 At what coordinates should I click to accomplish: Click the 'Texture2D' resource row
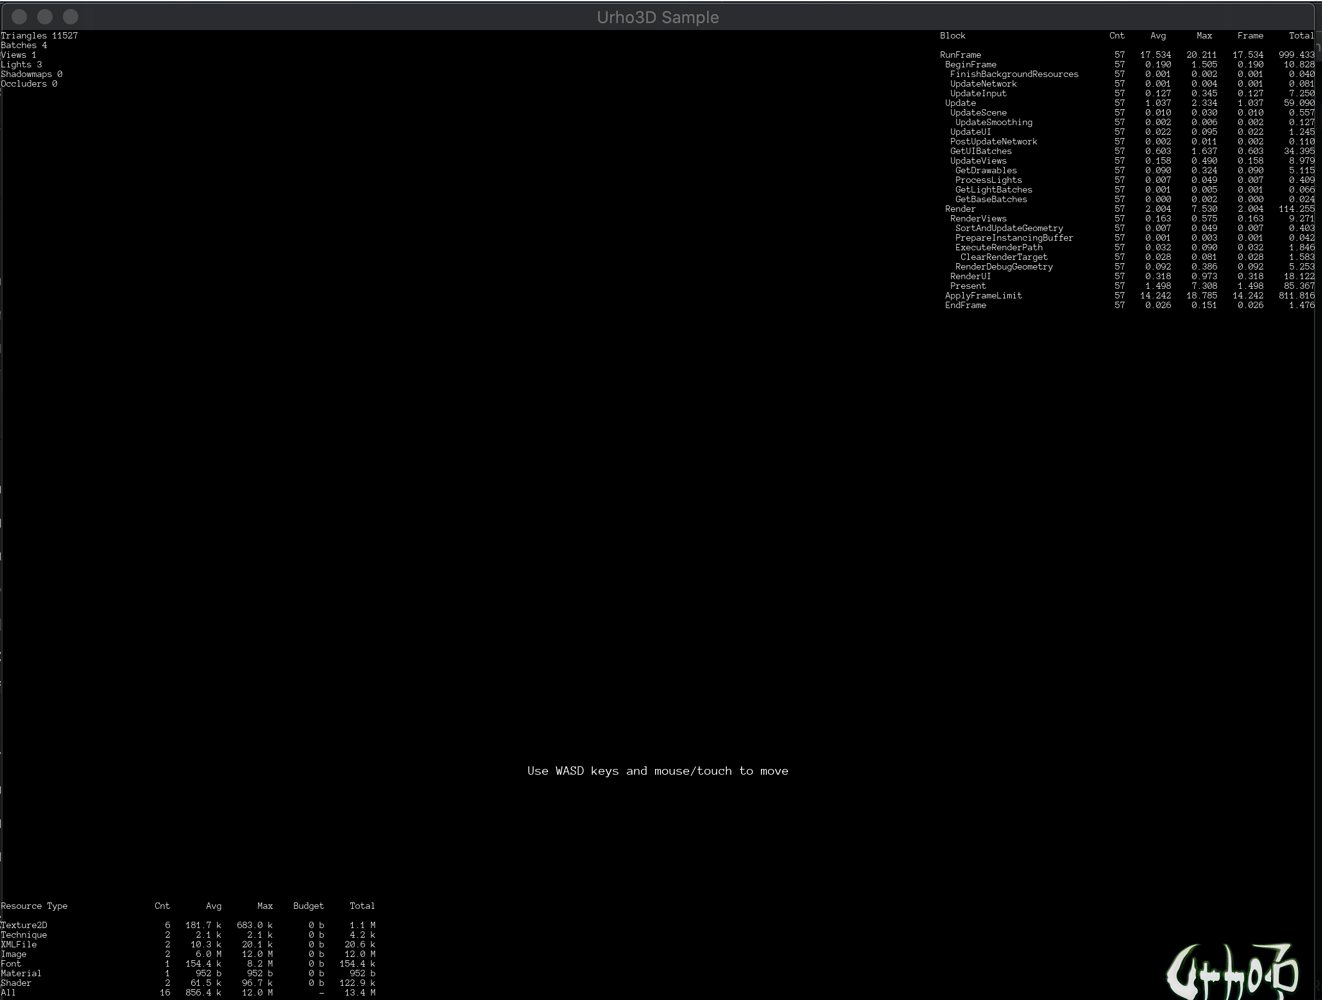tap(188, 926)
